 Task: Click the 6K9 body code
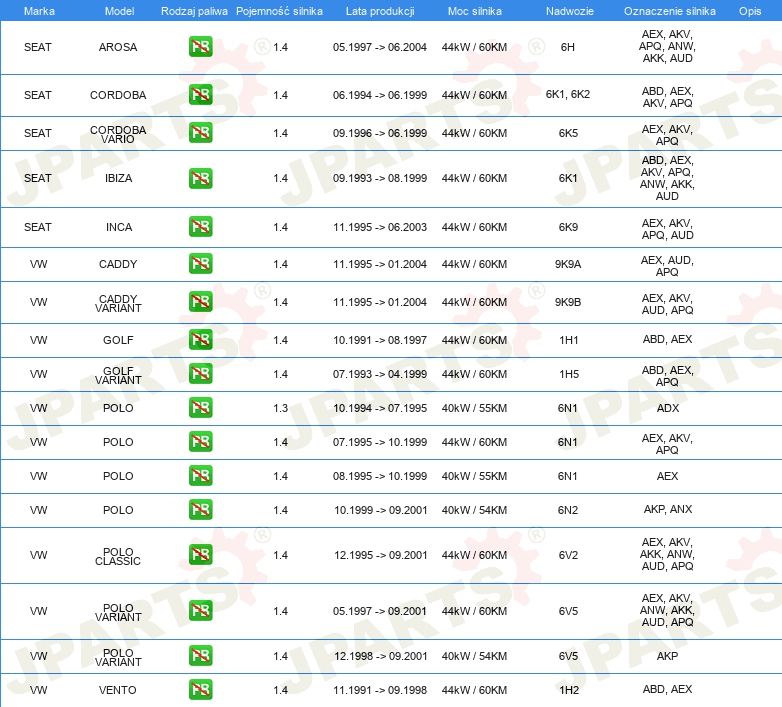coord(568,227)
